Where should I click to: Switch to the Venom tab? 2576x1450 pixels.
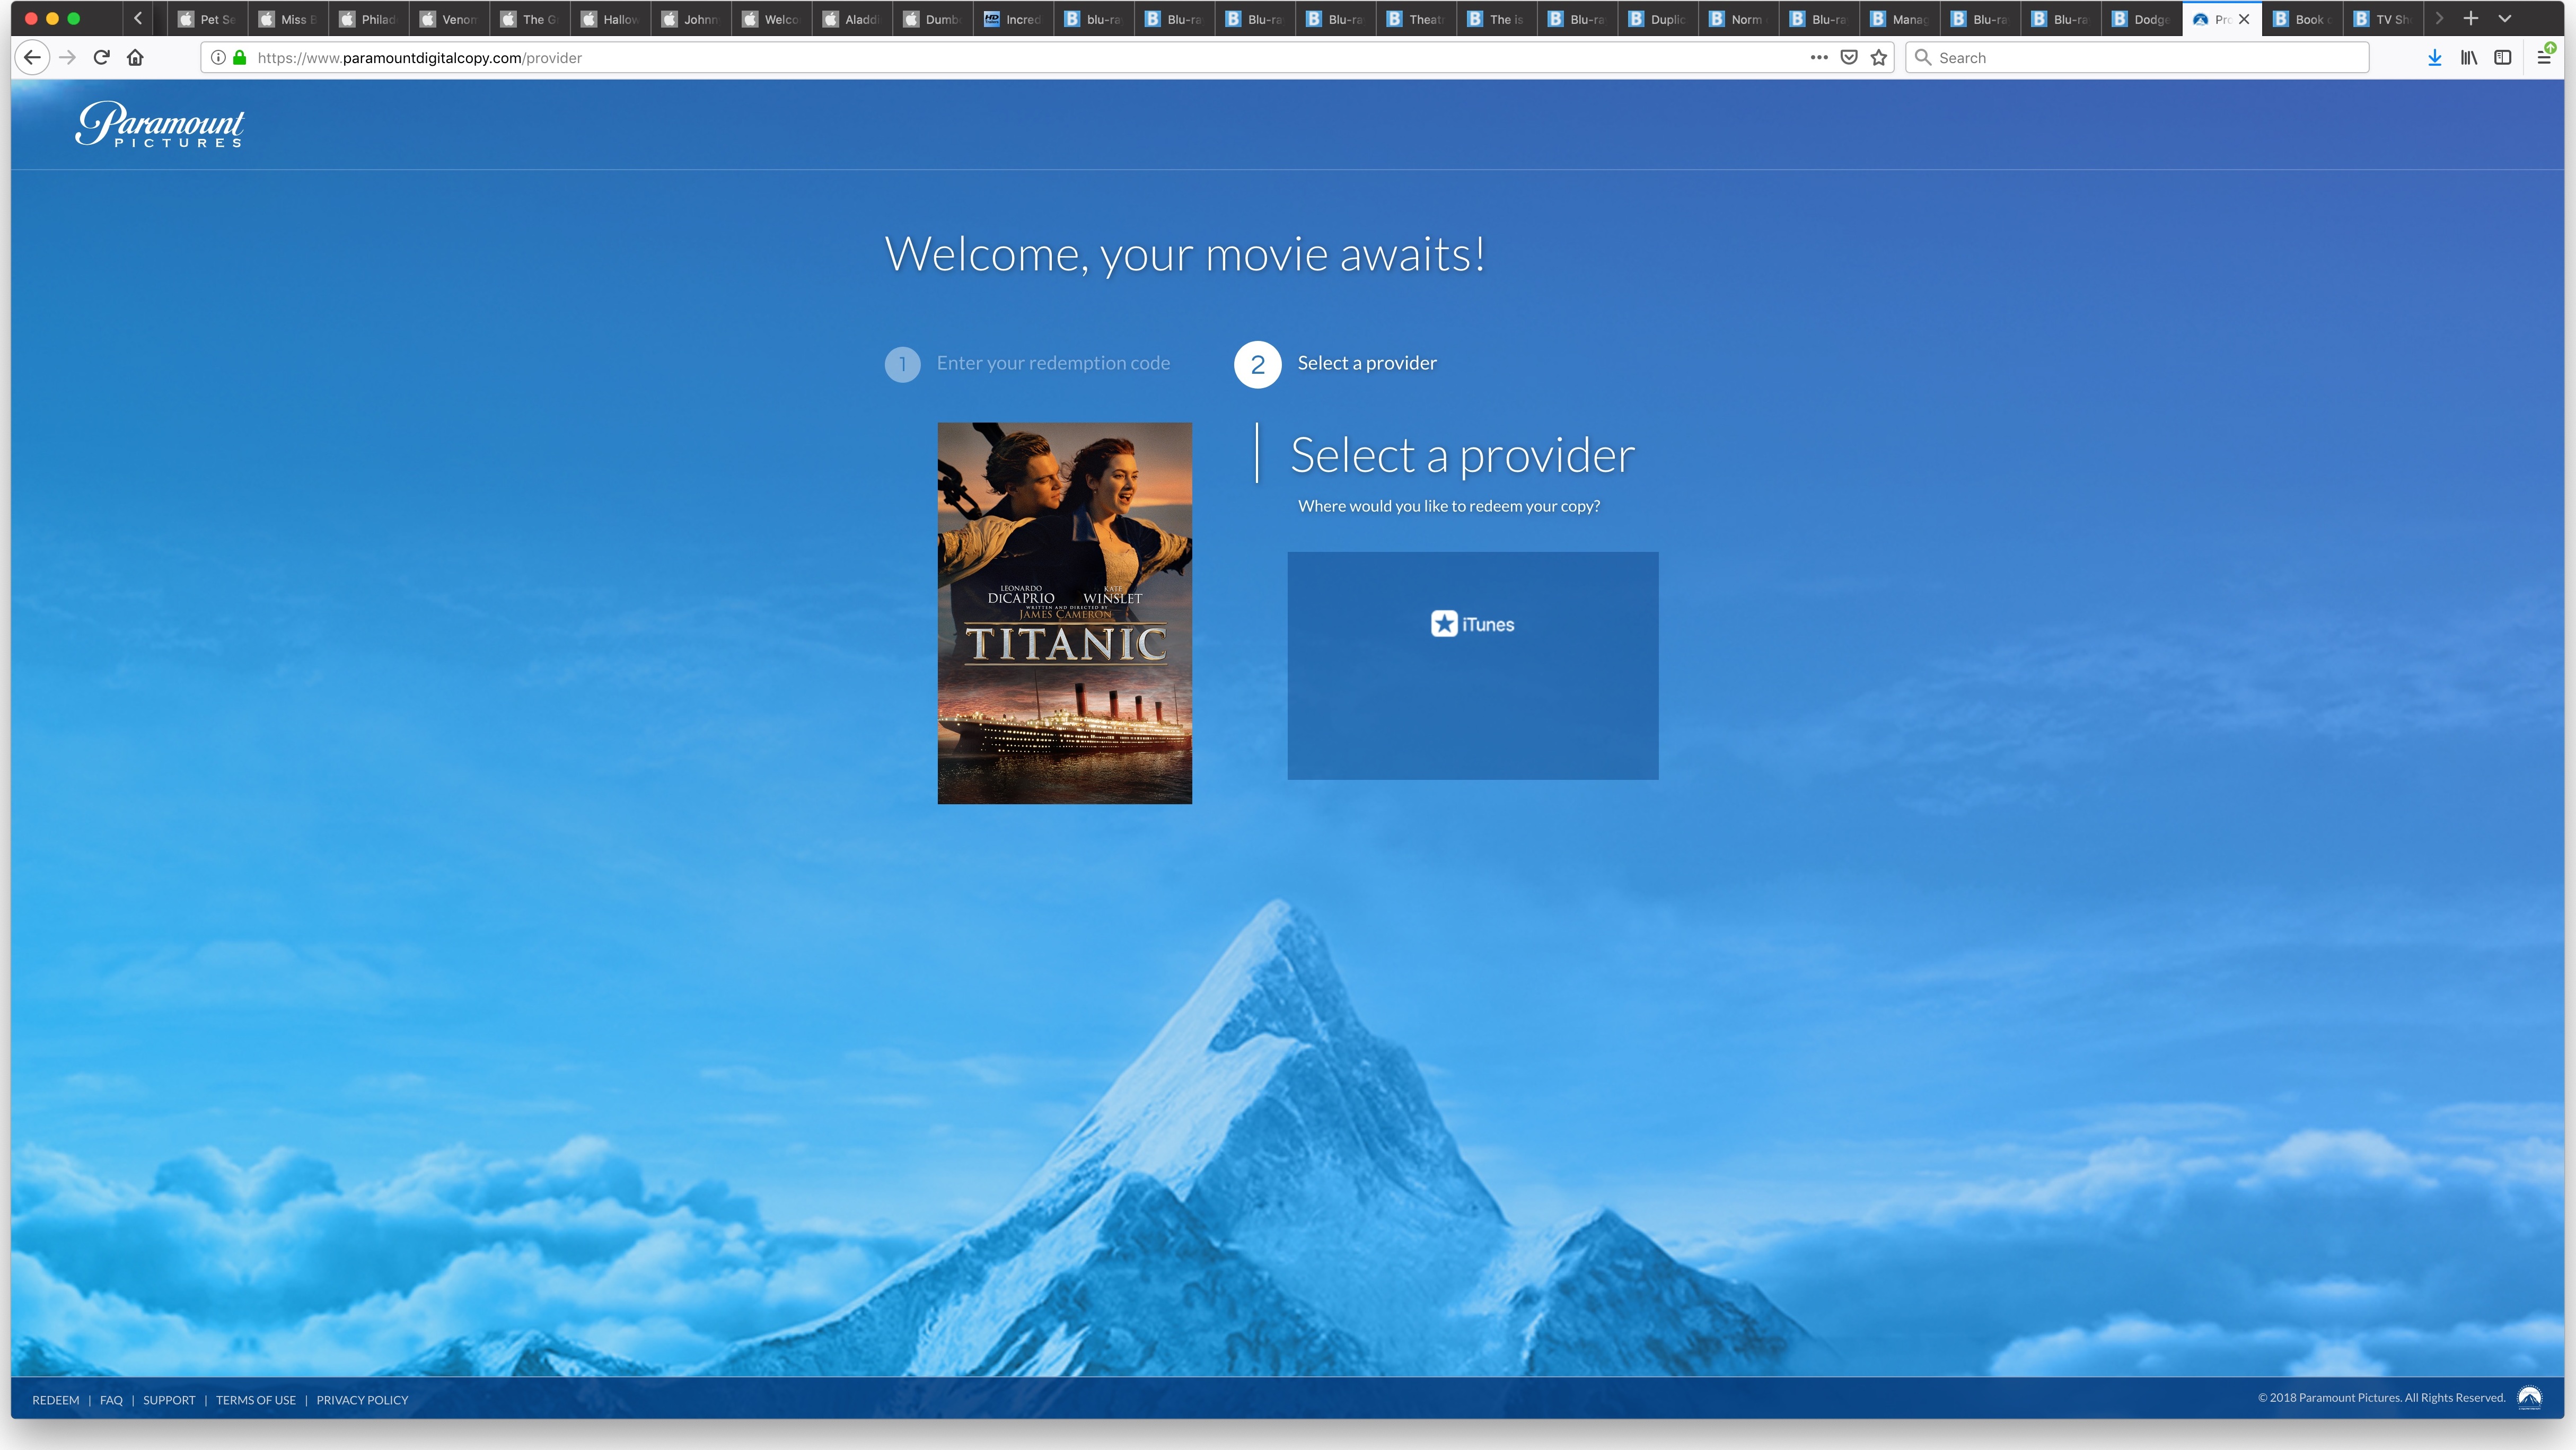(x=449, y=19)
